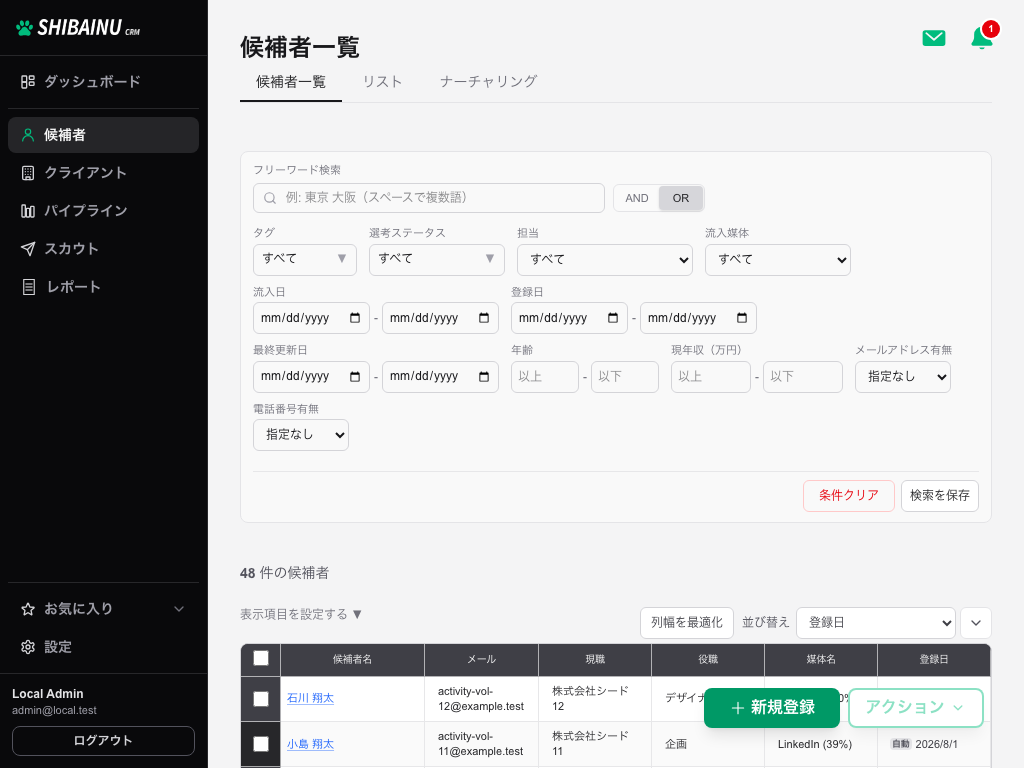Click the 媒体名 column header

821,660
